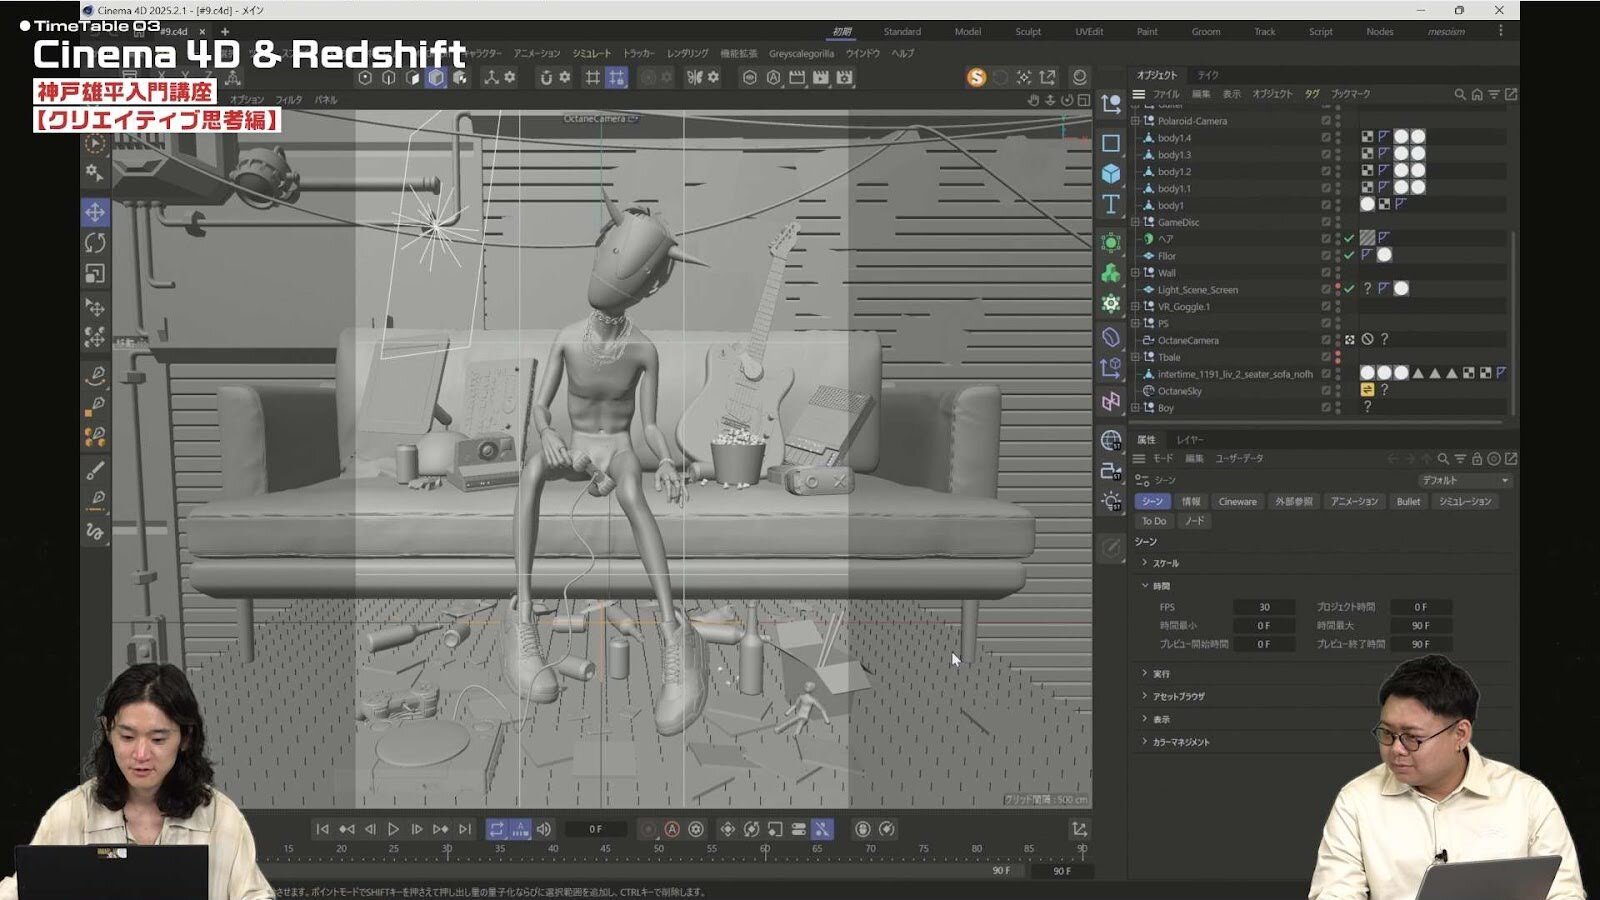Click the Cineware button
This screenshot has height=900, width=1600.
(x=1237, y=502)
